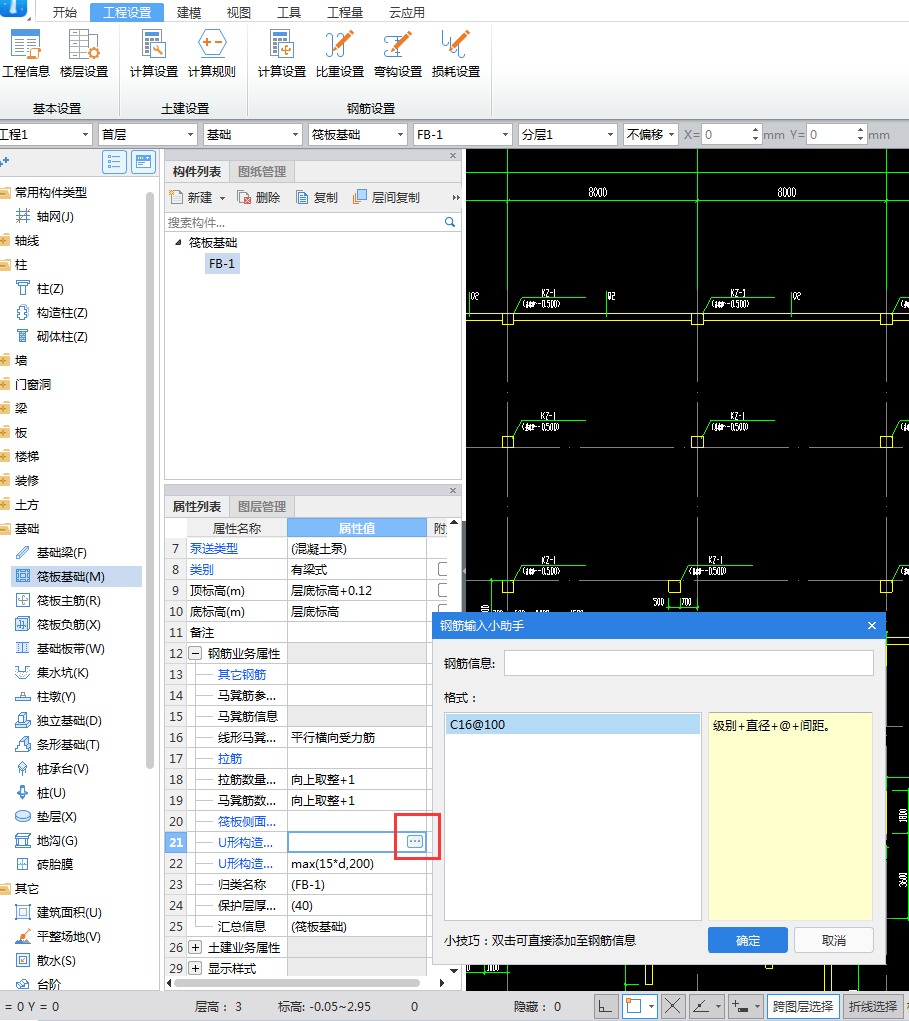
Task: Tick the 附加 checkbox for 类别 row
Action: pos(443,569)
